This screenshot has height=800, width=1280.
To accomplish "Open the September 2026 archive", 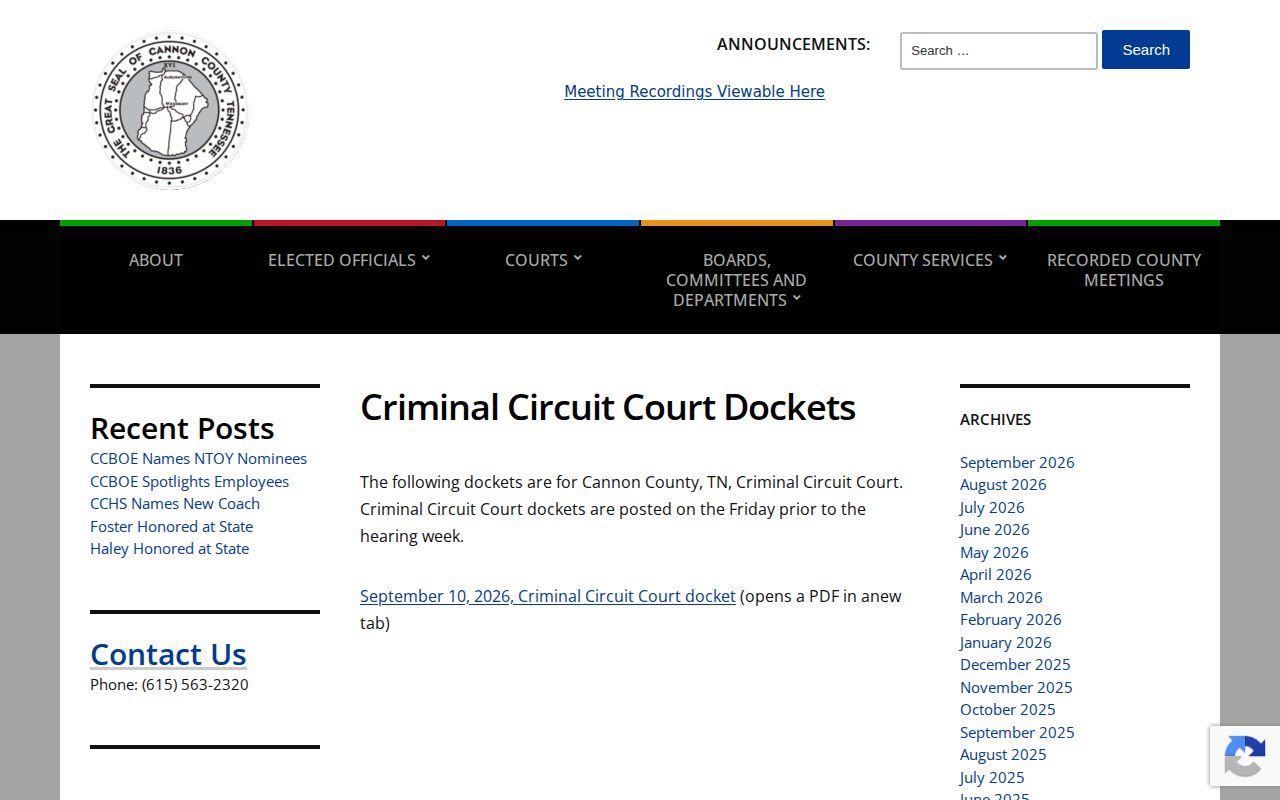I will click(x=1017, y=462).
